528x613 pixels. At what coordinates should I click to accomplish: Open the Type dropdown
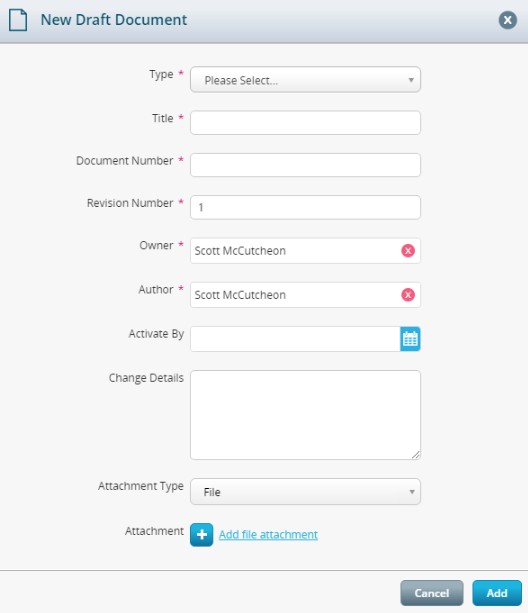[x=305, y=80]
